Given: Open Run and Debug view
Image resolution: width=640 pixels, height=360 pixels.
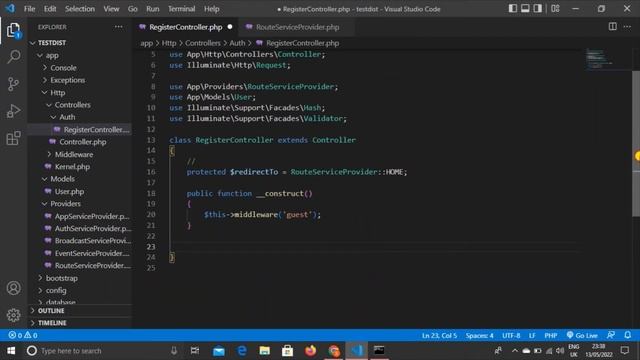Looking at the screenshot, I should pos(13,111).
